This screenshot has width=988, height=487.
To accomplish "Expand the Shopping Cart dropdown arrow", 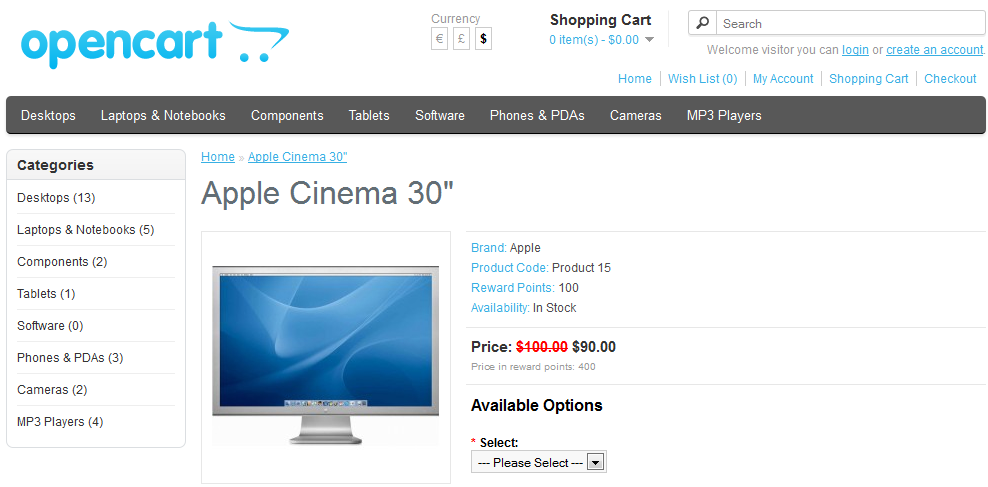I will tap(649, 40).
